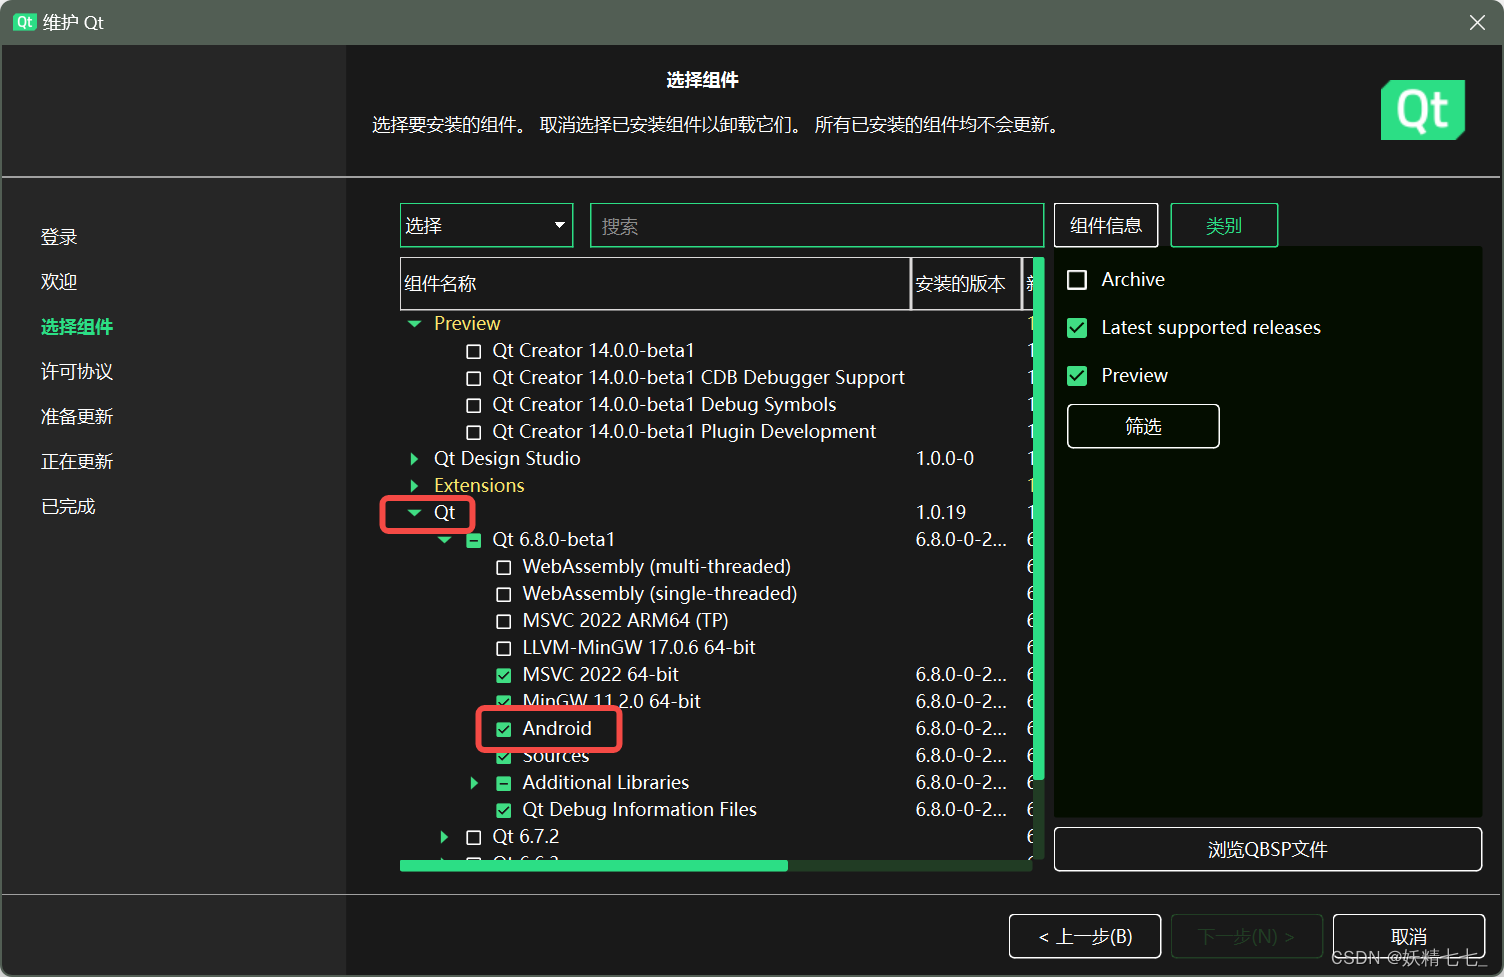Click the Qt version 1.0.19 cell
This screenshot has width=1504, height=977.
pyautogui.click(x=941, y=513)
